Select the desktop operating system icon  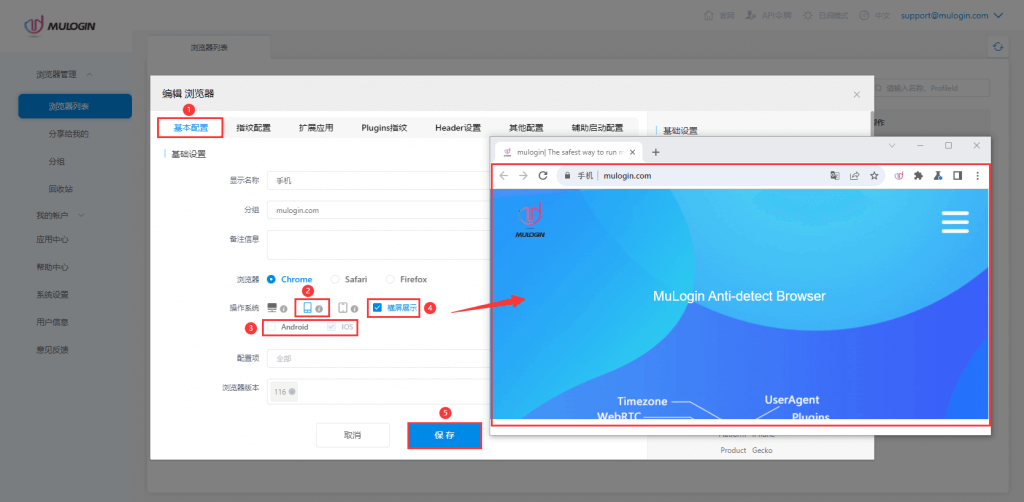tap(272, 307)
